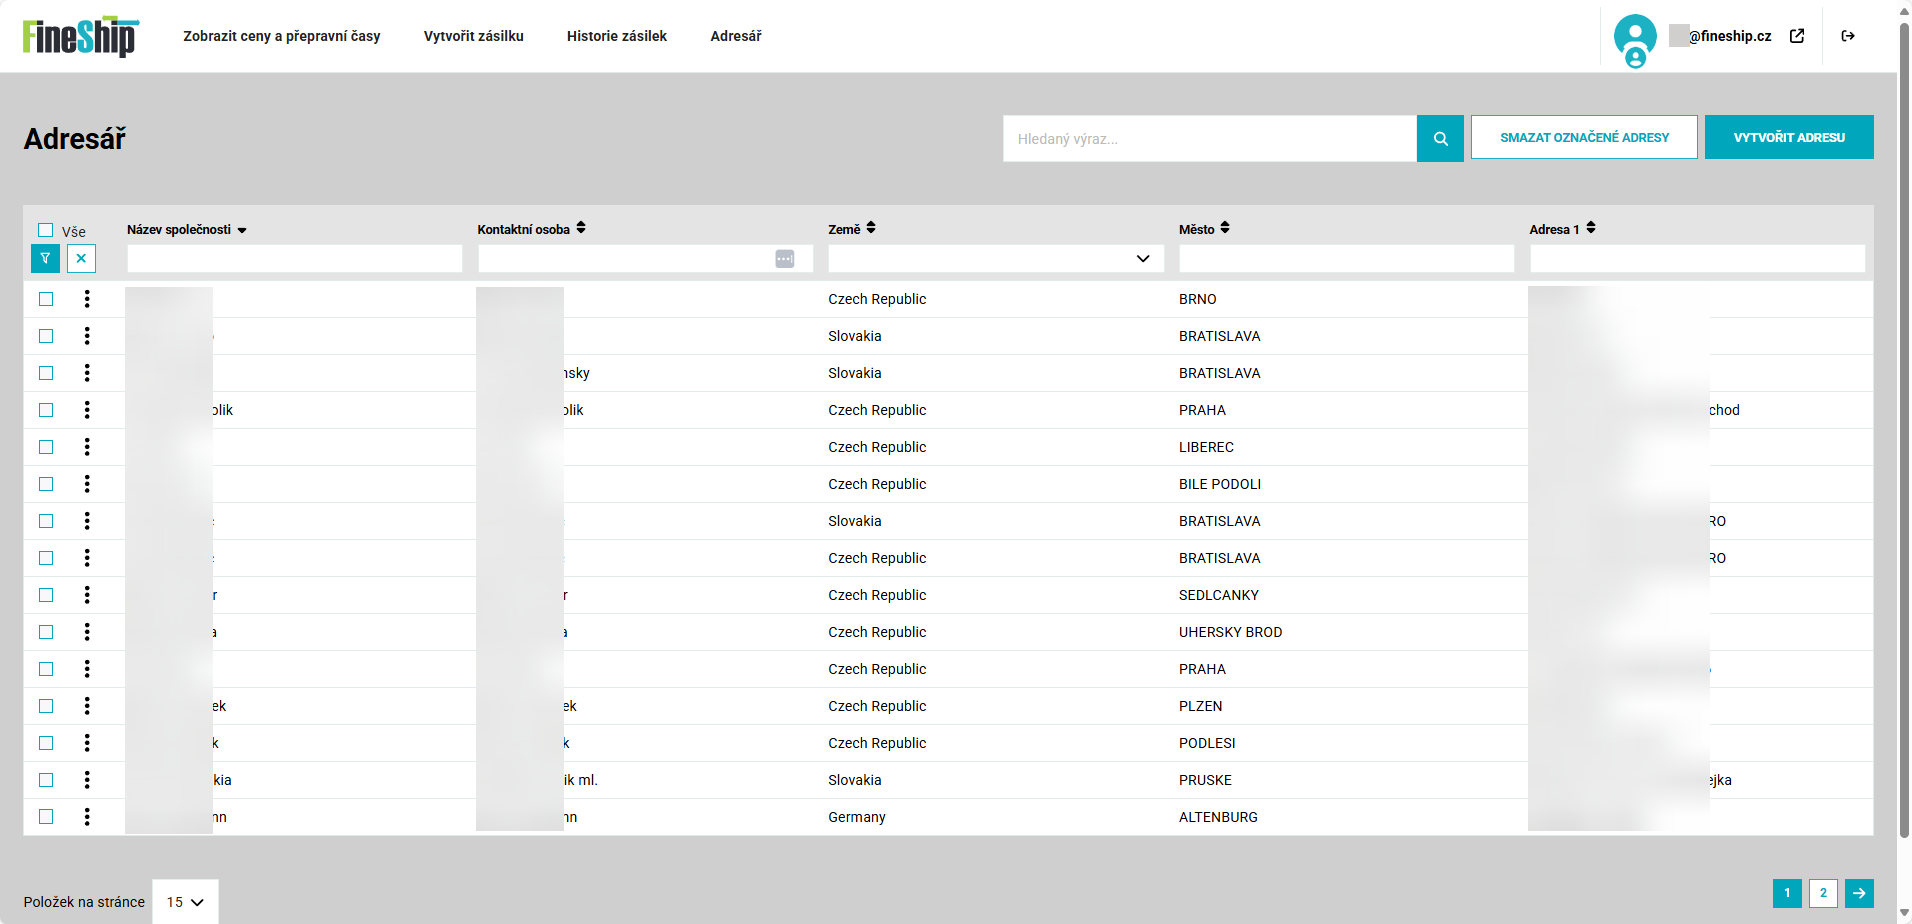Click the user avatar icon
The width and height of the screenshot is (1912, 924).
[1635, 39]
